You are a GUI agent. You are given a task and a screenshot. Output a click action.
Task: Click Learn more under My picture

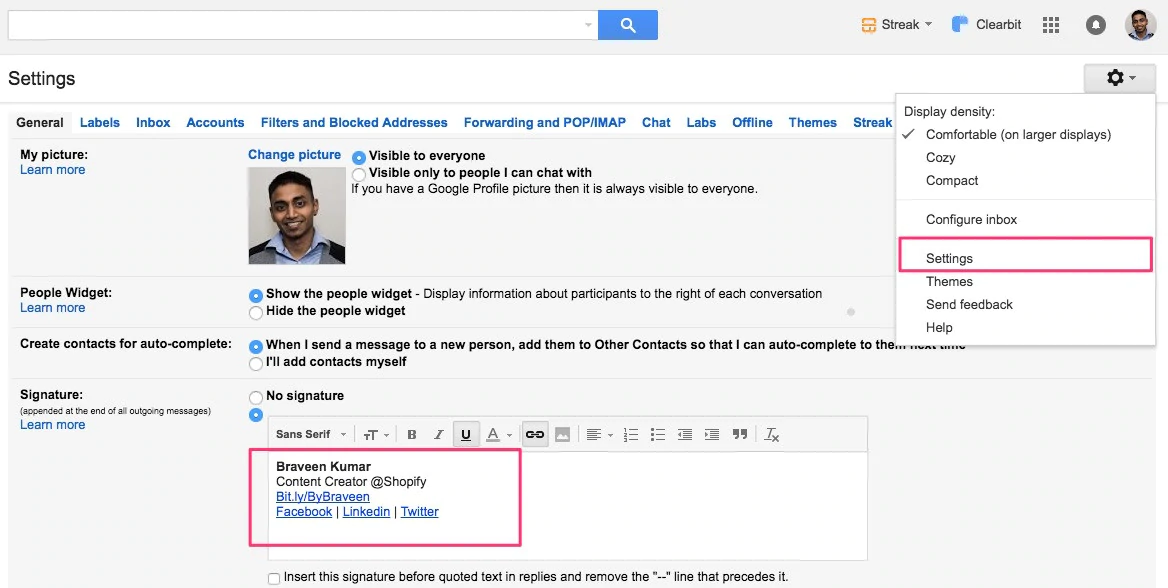tap(52, 170)
